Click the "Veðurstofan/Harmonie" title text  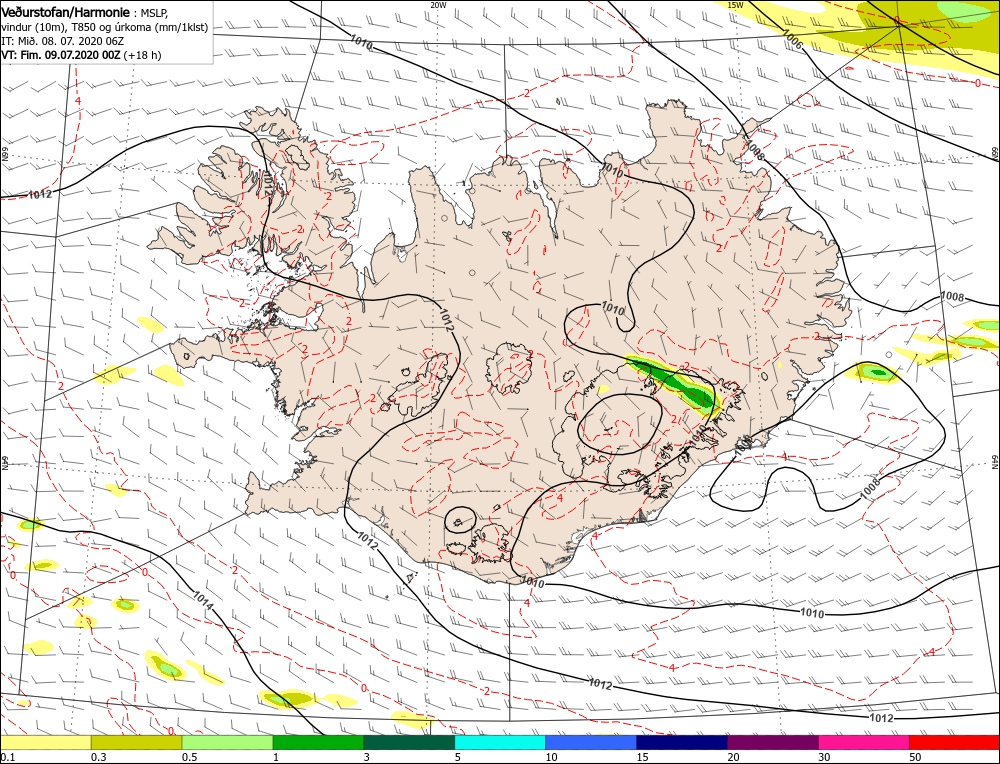(x=66, y=12)
